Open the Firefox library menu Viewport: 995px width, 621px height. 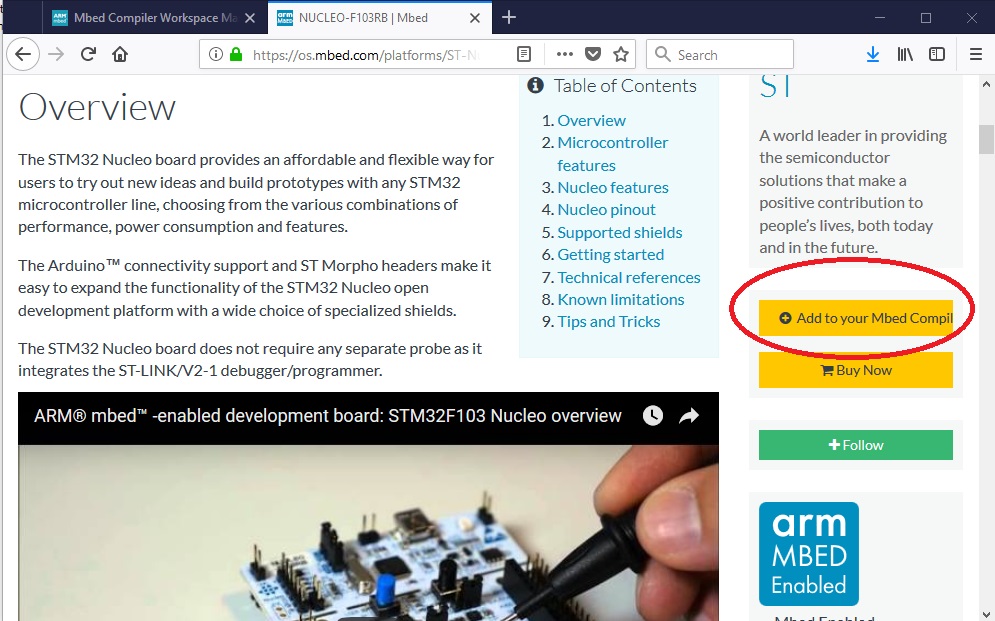pos(905,55)
